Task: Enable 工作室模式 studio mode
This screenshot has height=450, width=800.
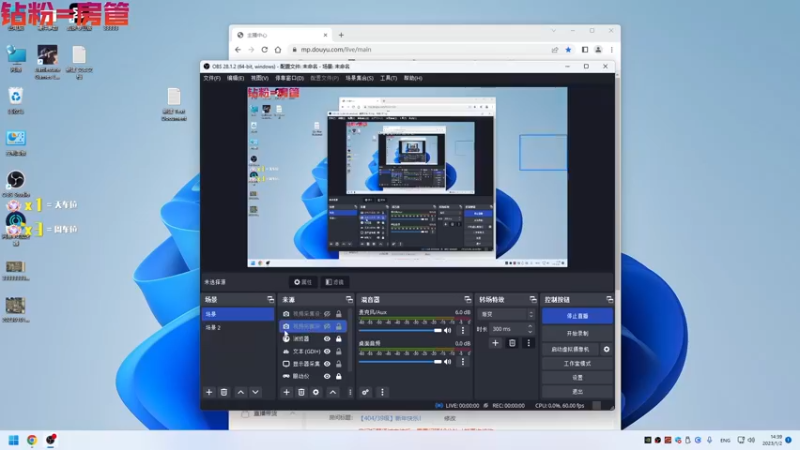Action: point(577,363)
